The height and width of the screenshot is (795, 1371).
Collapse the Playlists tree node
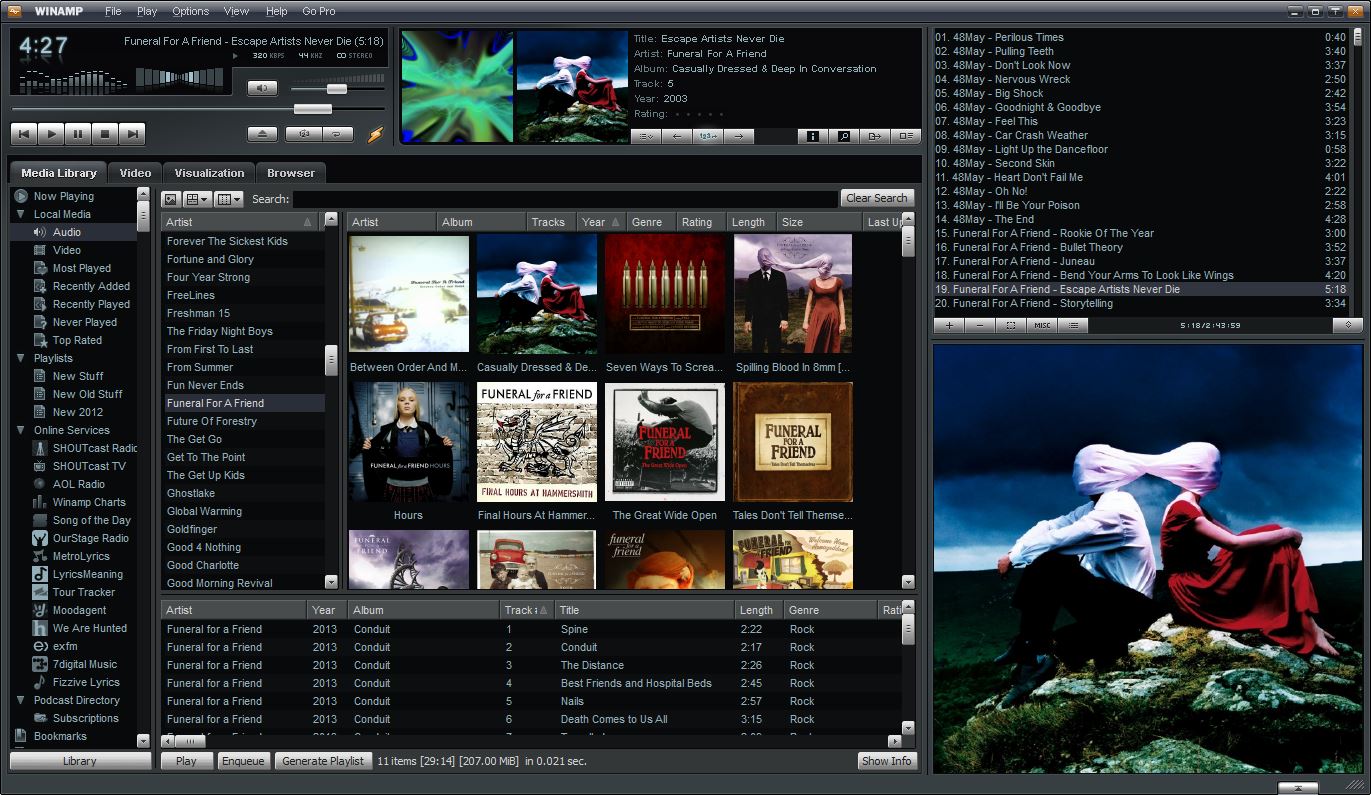pos(20,358)
